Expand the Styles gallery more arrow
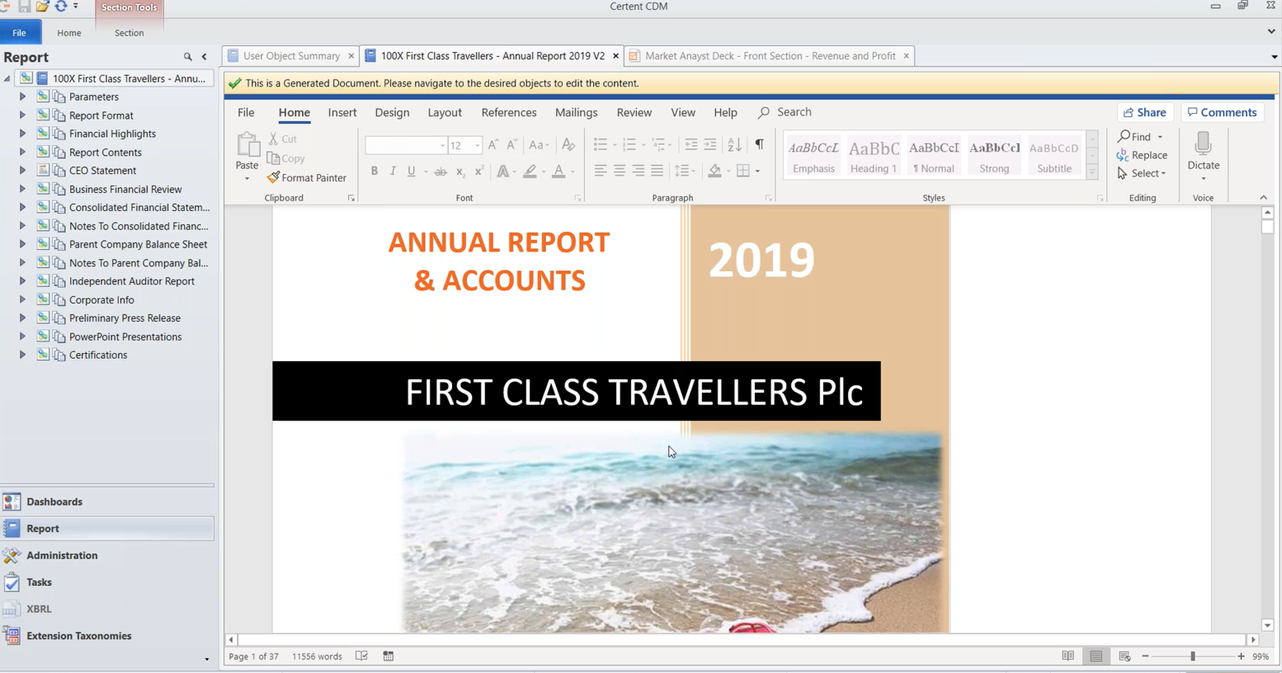This screenshot has height=673, width=1282. [x=1092, y=173]
